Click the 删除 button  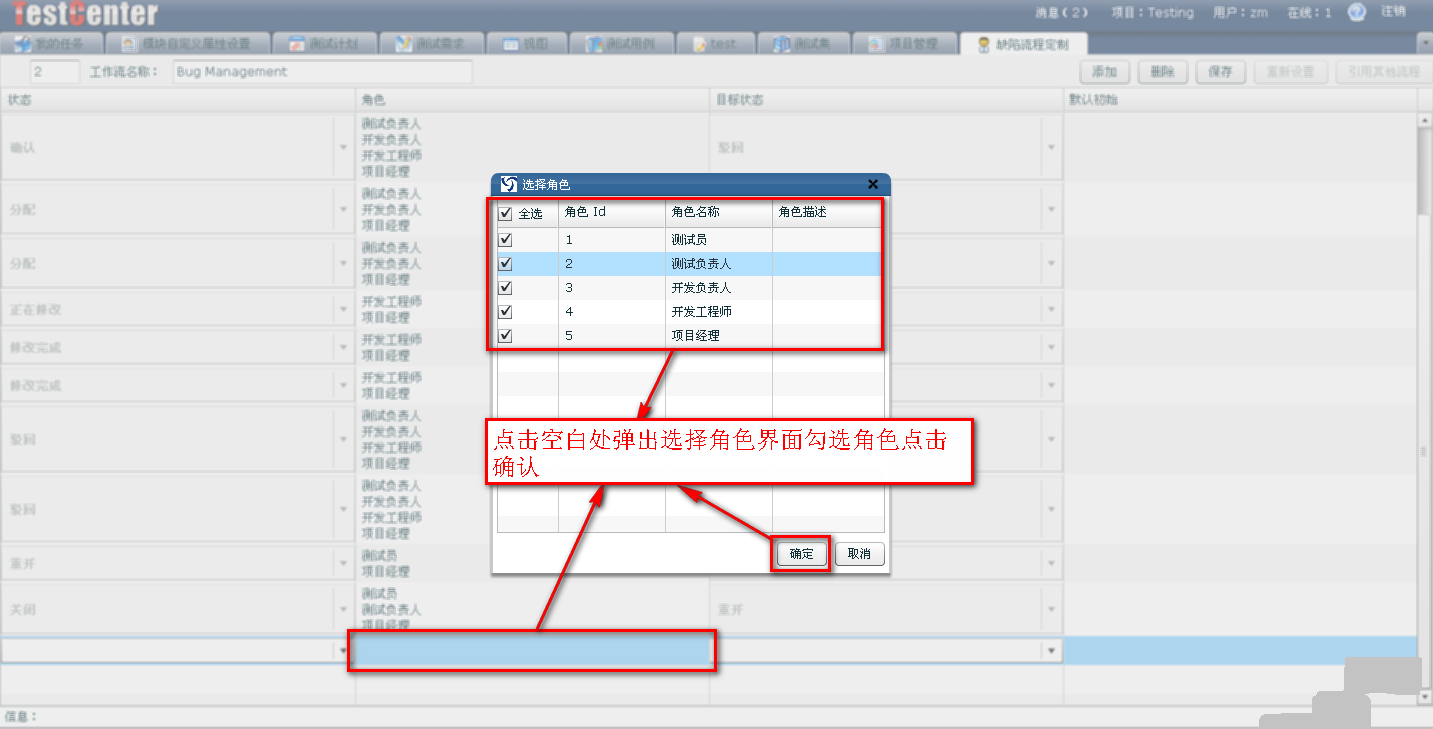(1162, 72)
